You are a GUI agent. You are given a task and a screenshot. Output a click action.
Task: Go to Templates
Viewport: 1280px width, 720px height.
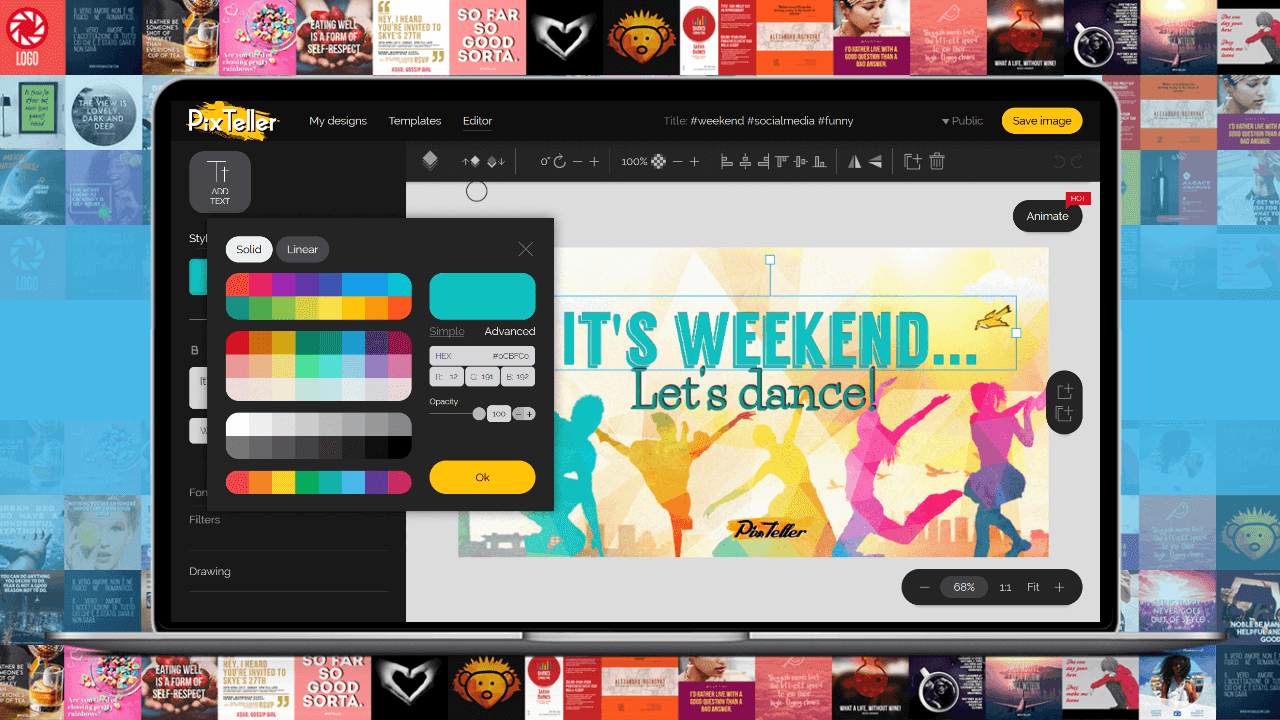415,121
